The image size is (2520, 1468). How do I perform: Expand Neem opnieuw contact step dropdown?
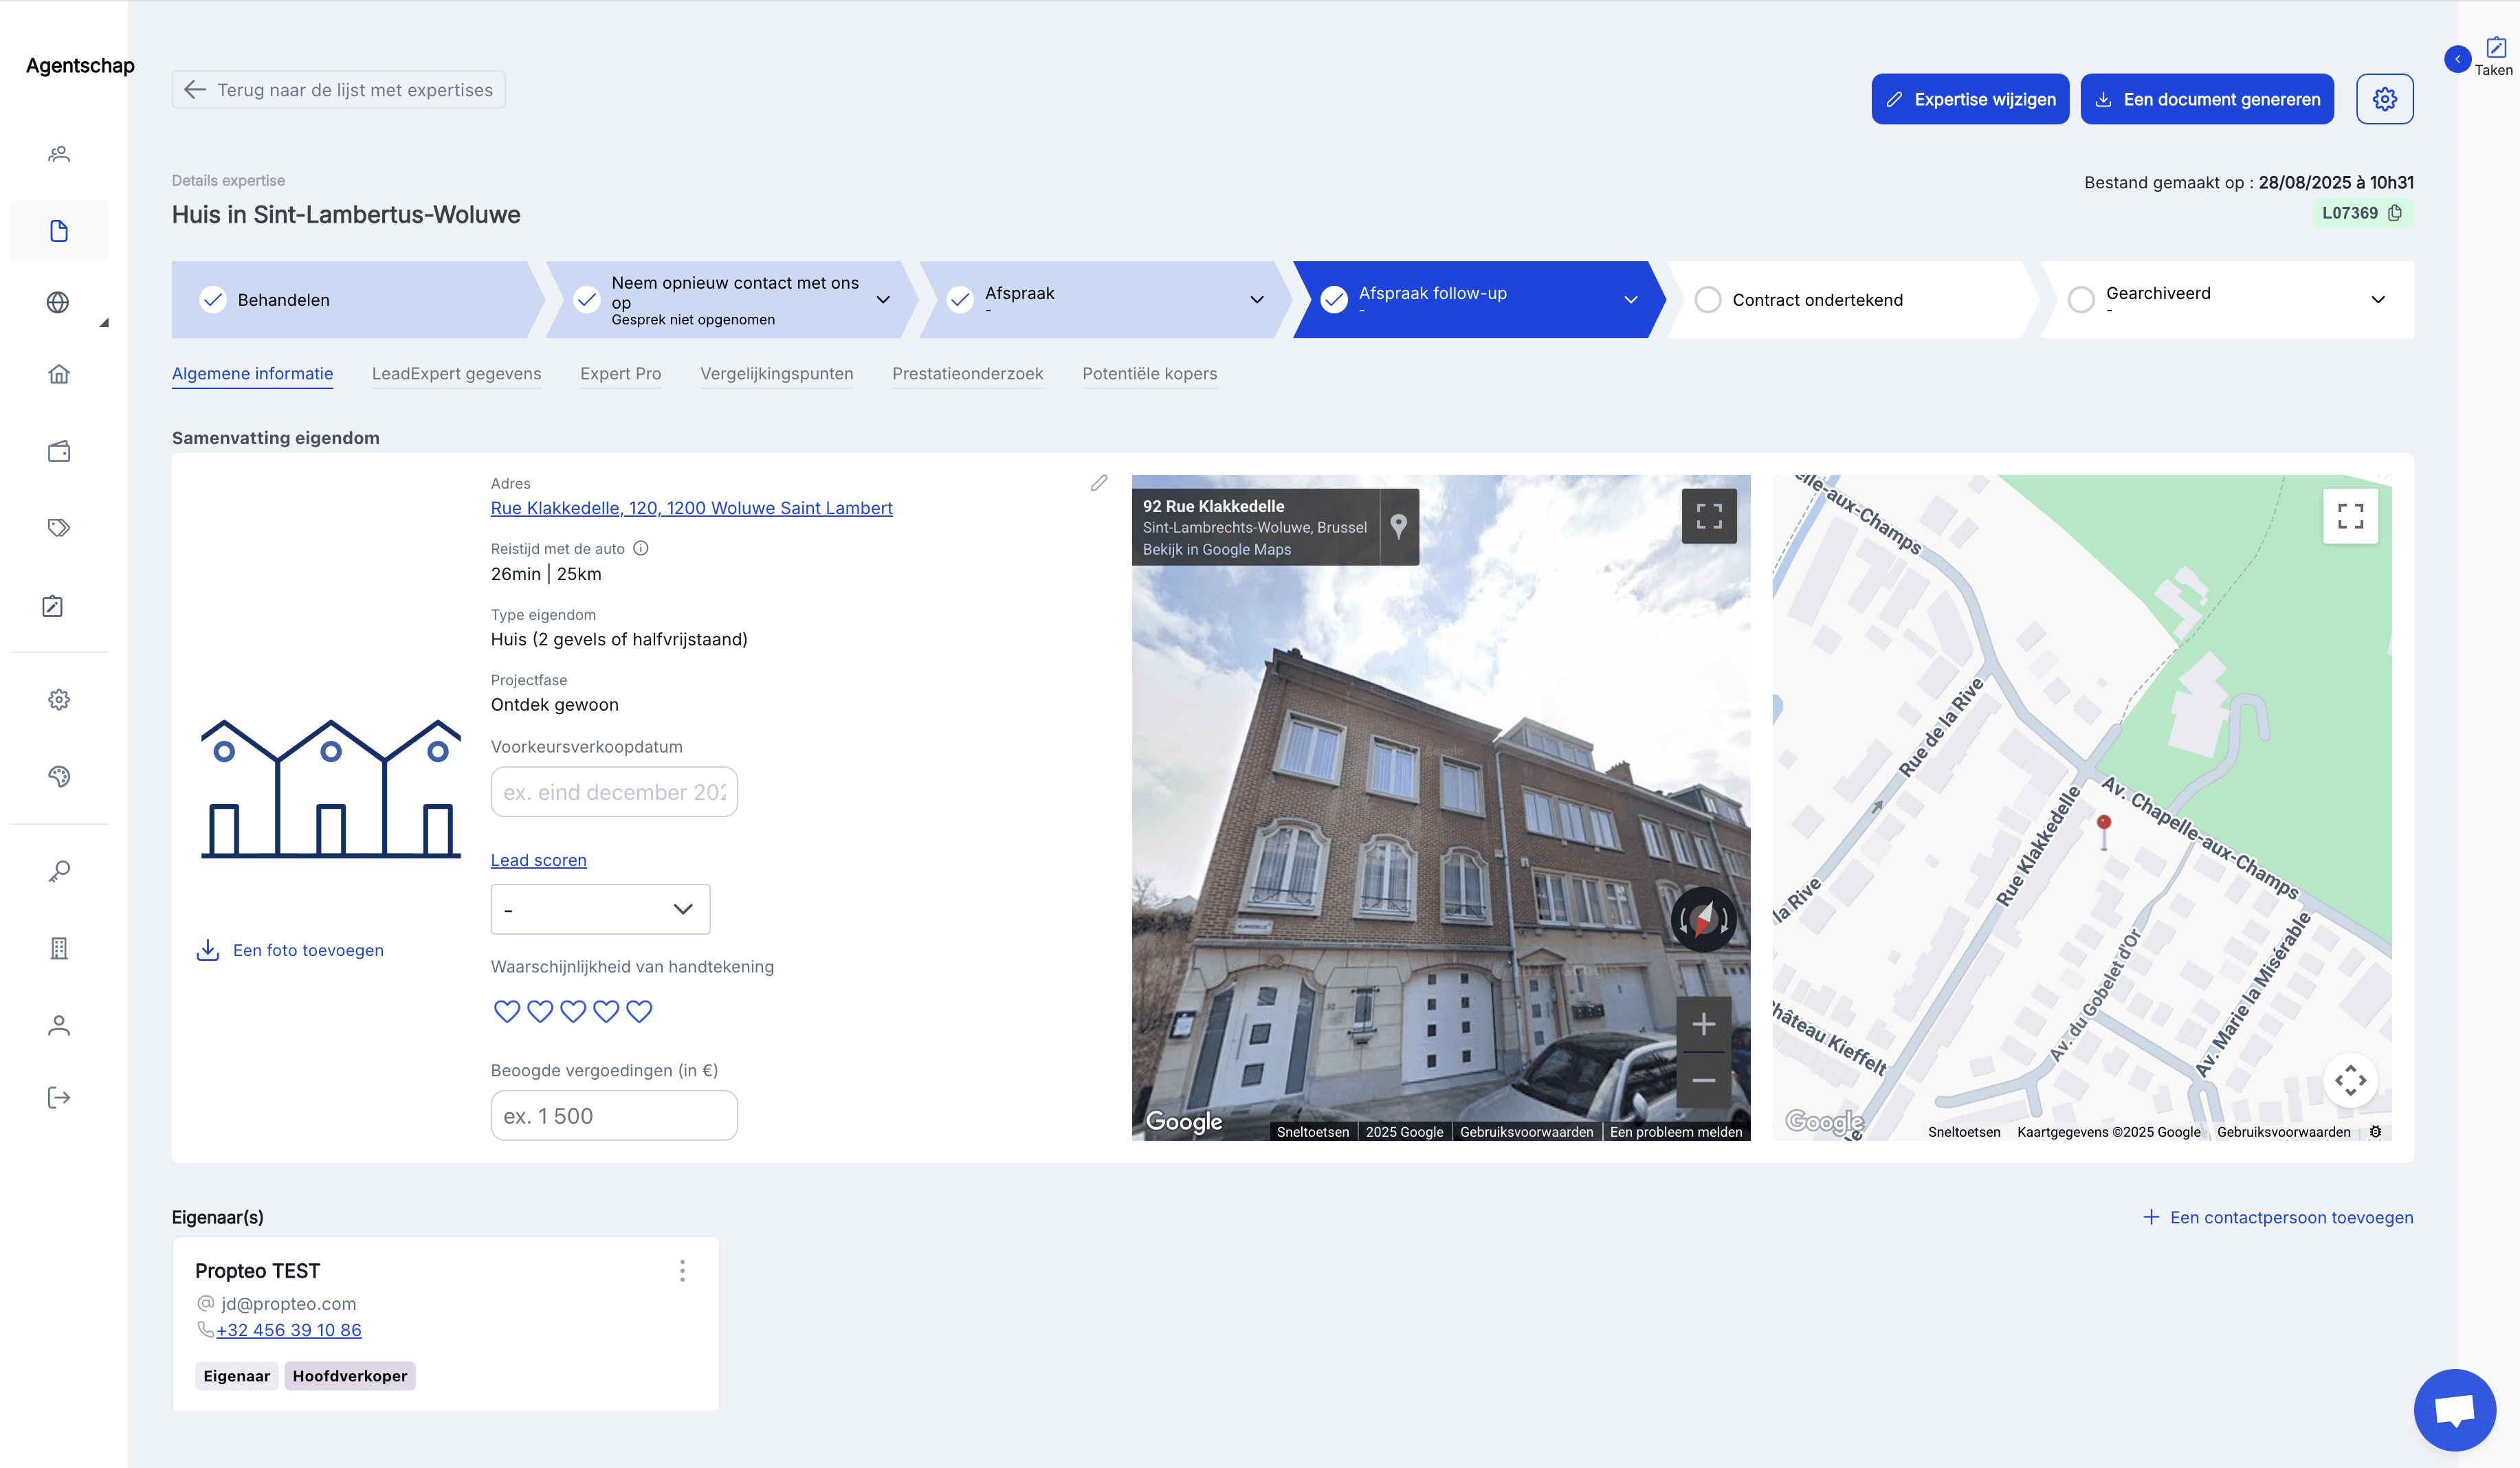(x=883, y=300)
